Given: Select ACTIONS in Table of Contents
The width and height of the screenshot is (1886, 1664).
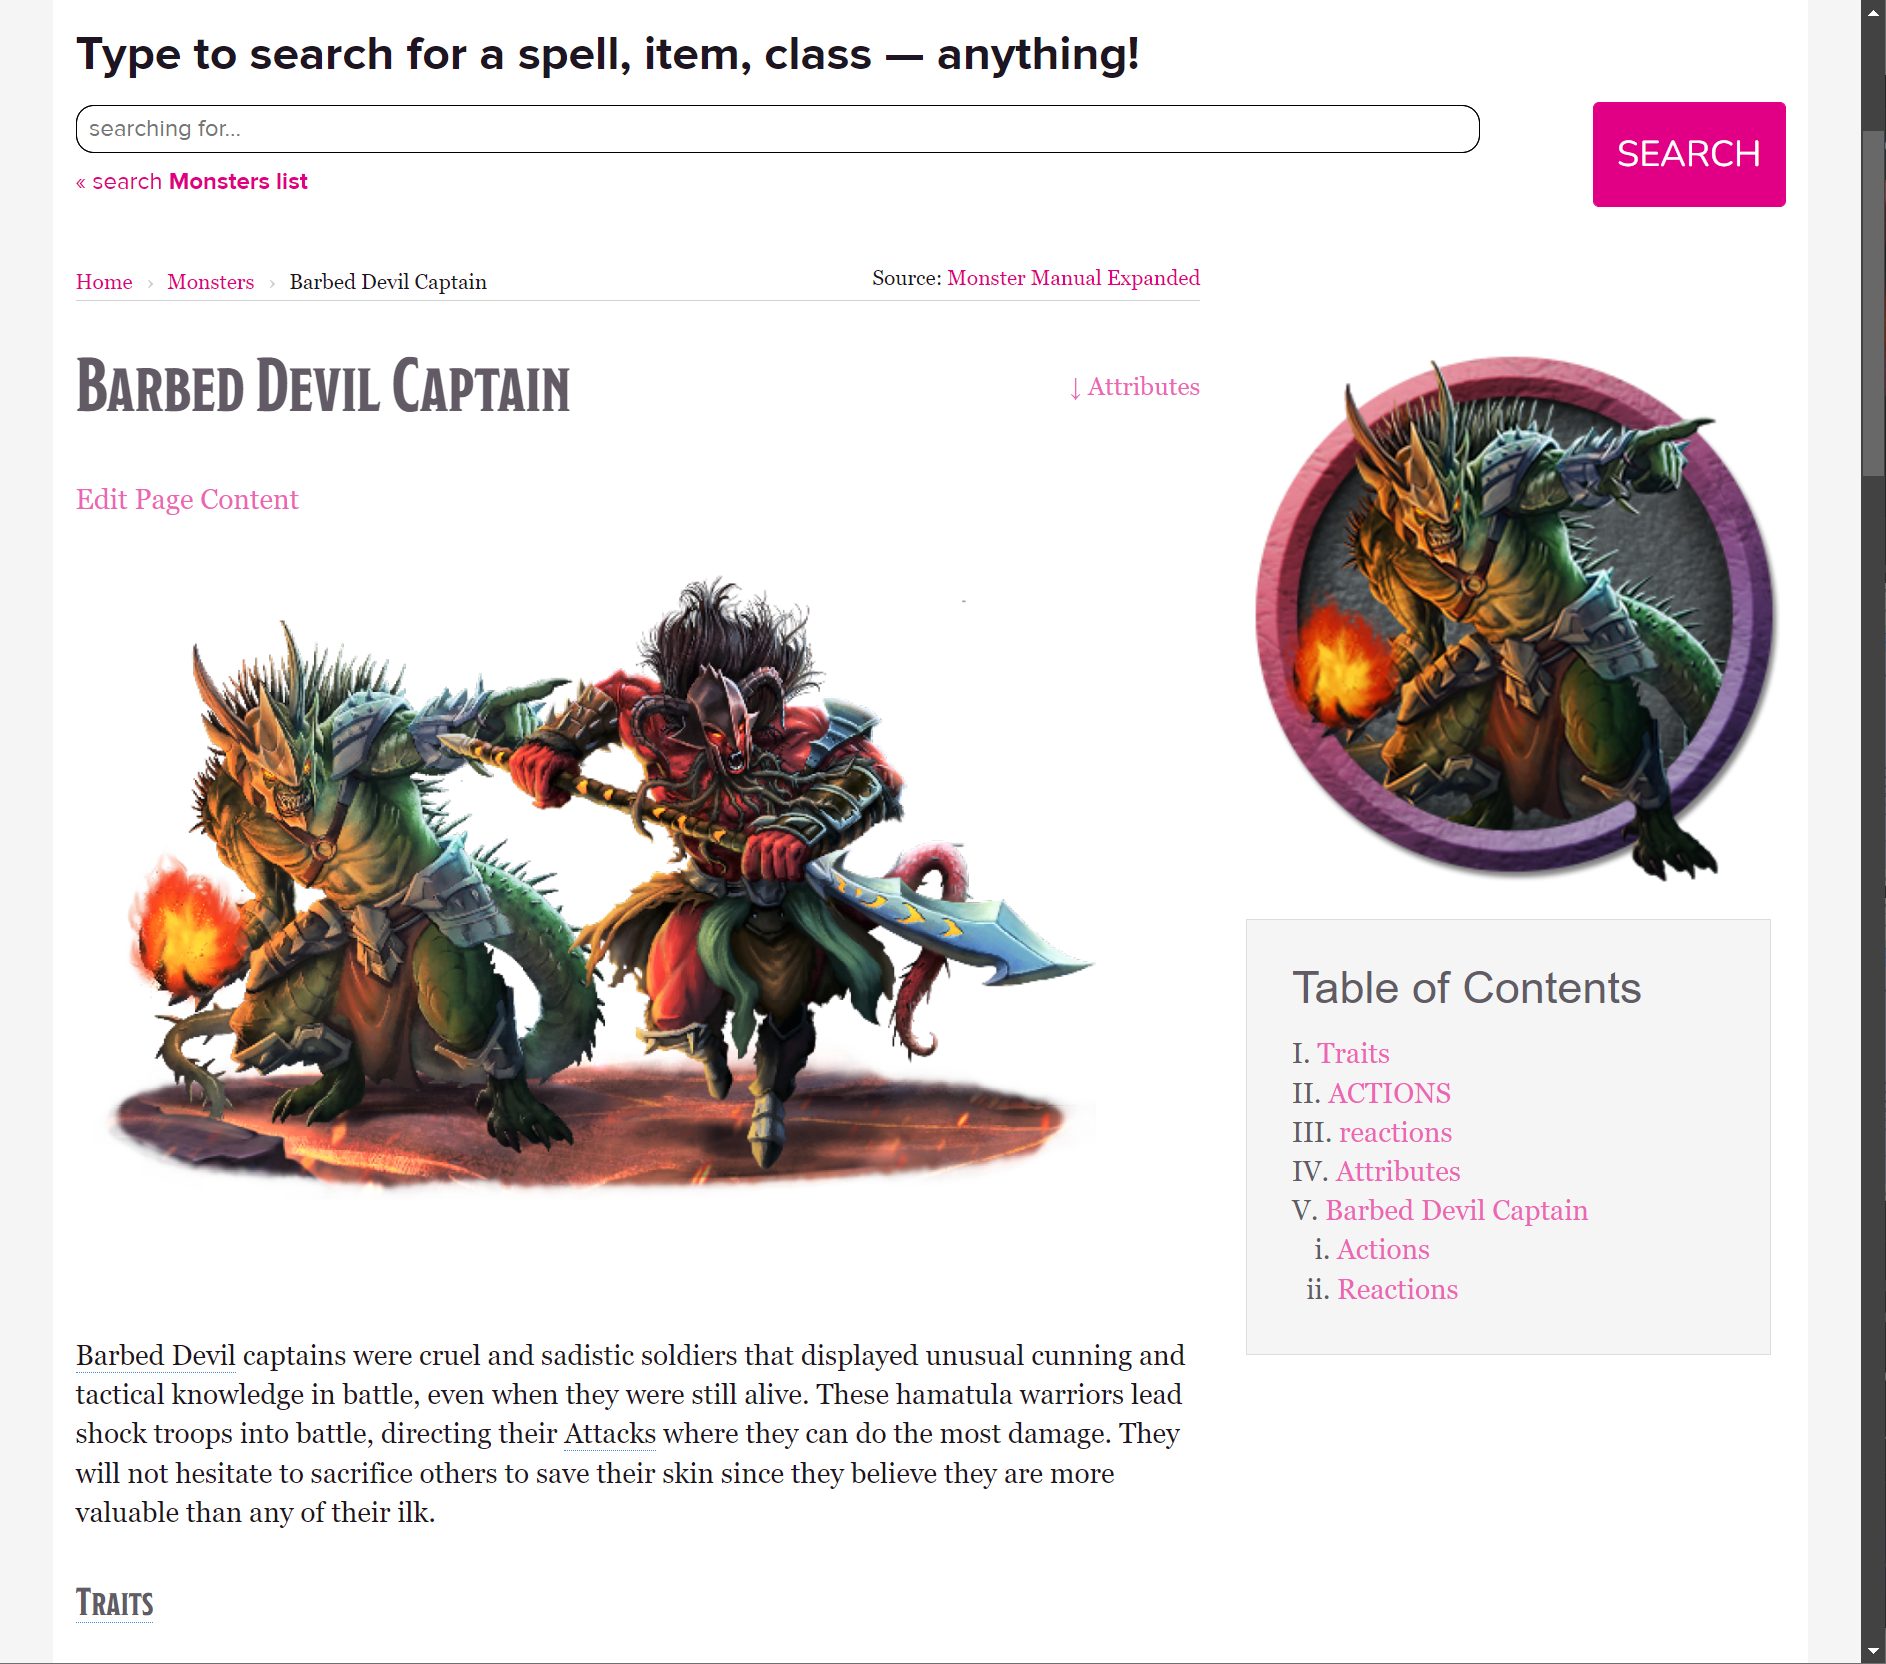Looking at the screenshot, I should (1388, 1093).
